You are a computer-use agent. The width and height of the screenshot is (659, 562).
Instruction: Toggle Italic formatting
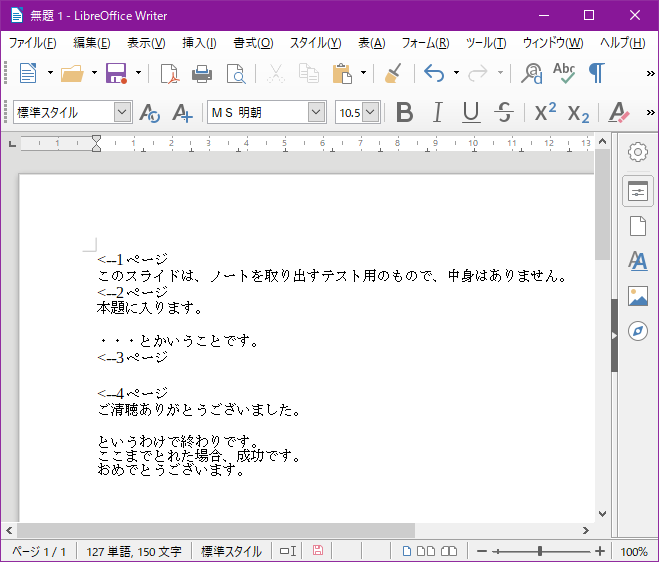coord(437,113)
